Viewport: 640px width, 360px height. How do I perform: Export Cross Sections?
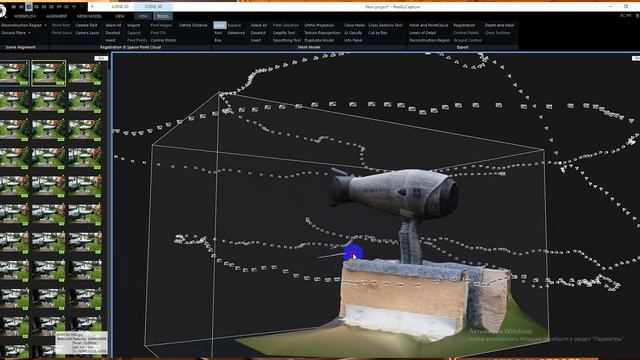coord(498,33)
